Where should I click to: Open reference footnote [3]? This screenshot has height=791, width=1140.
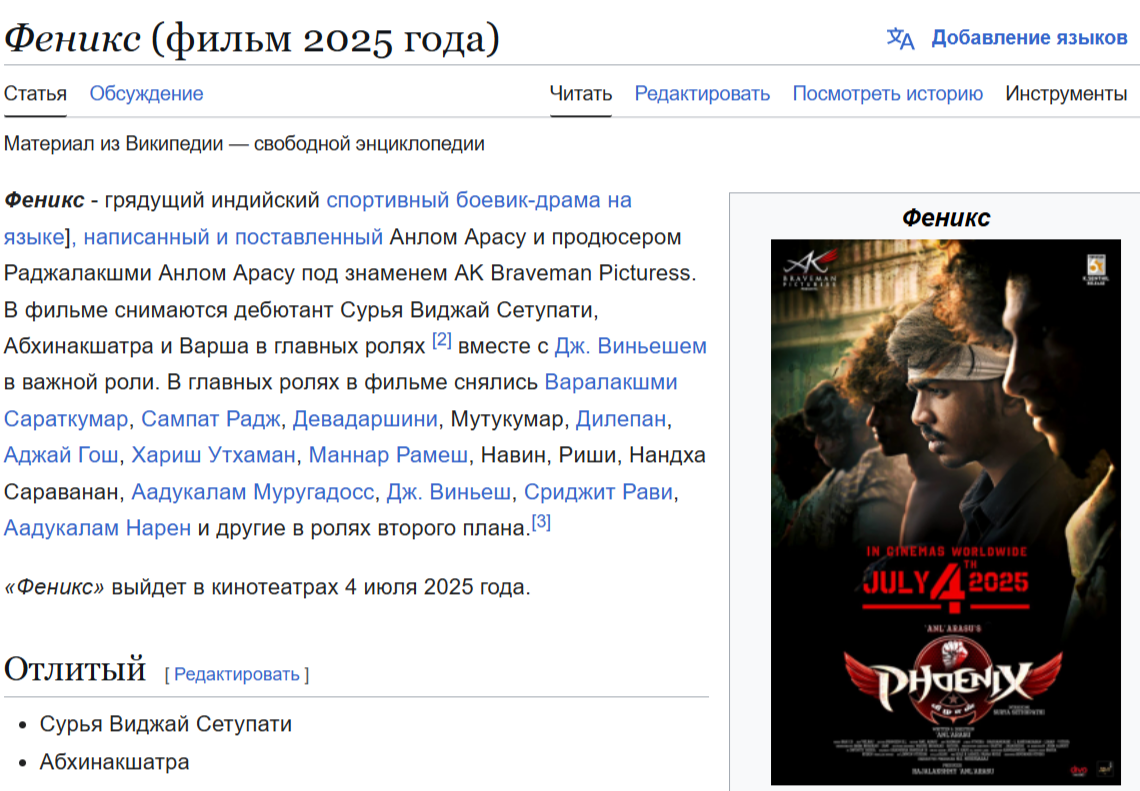click(541, 521)
